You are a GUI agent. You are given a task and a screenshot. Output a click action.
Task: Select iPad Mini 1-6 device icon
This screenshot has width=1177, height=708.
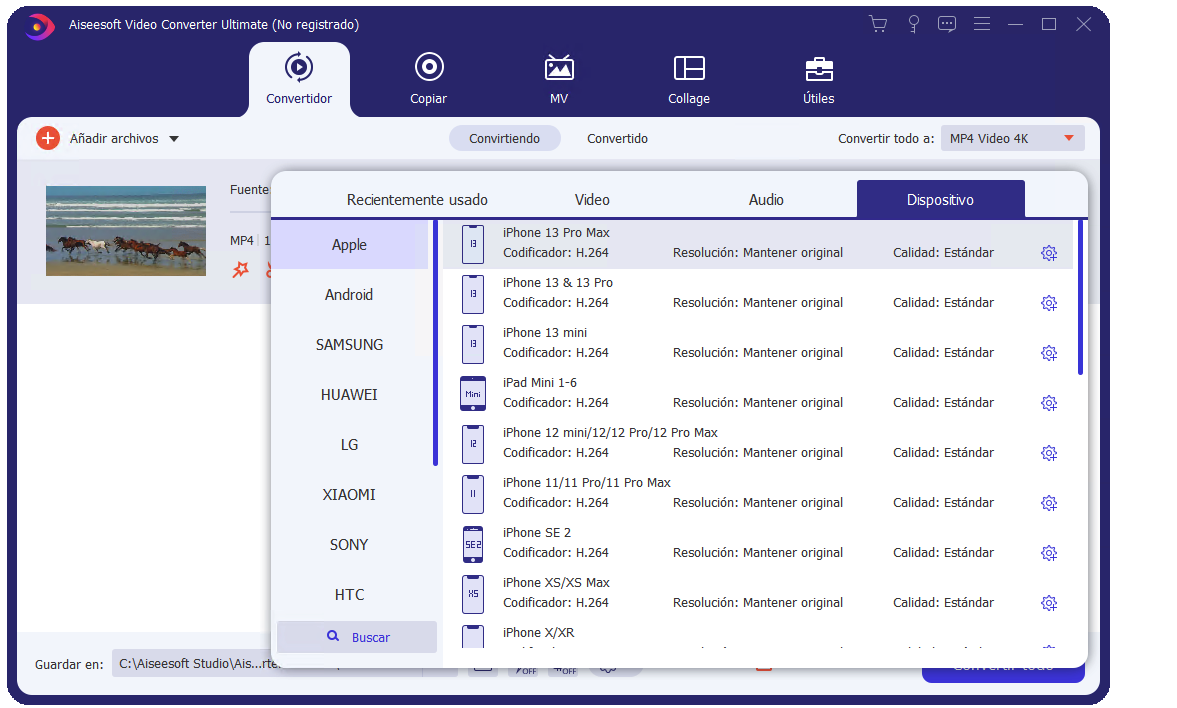473,393
